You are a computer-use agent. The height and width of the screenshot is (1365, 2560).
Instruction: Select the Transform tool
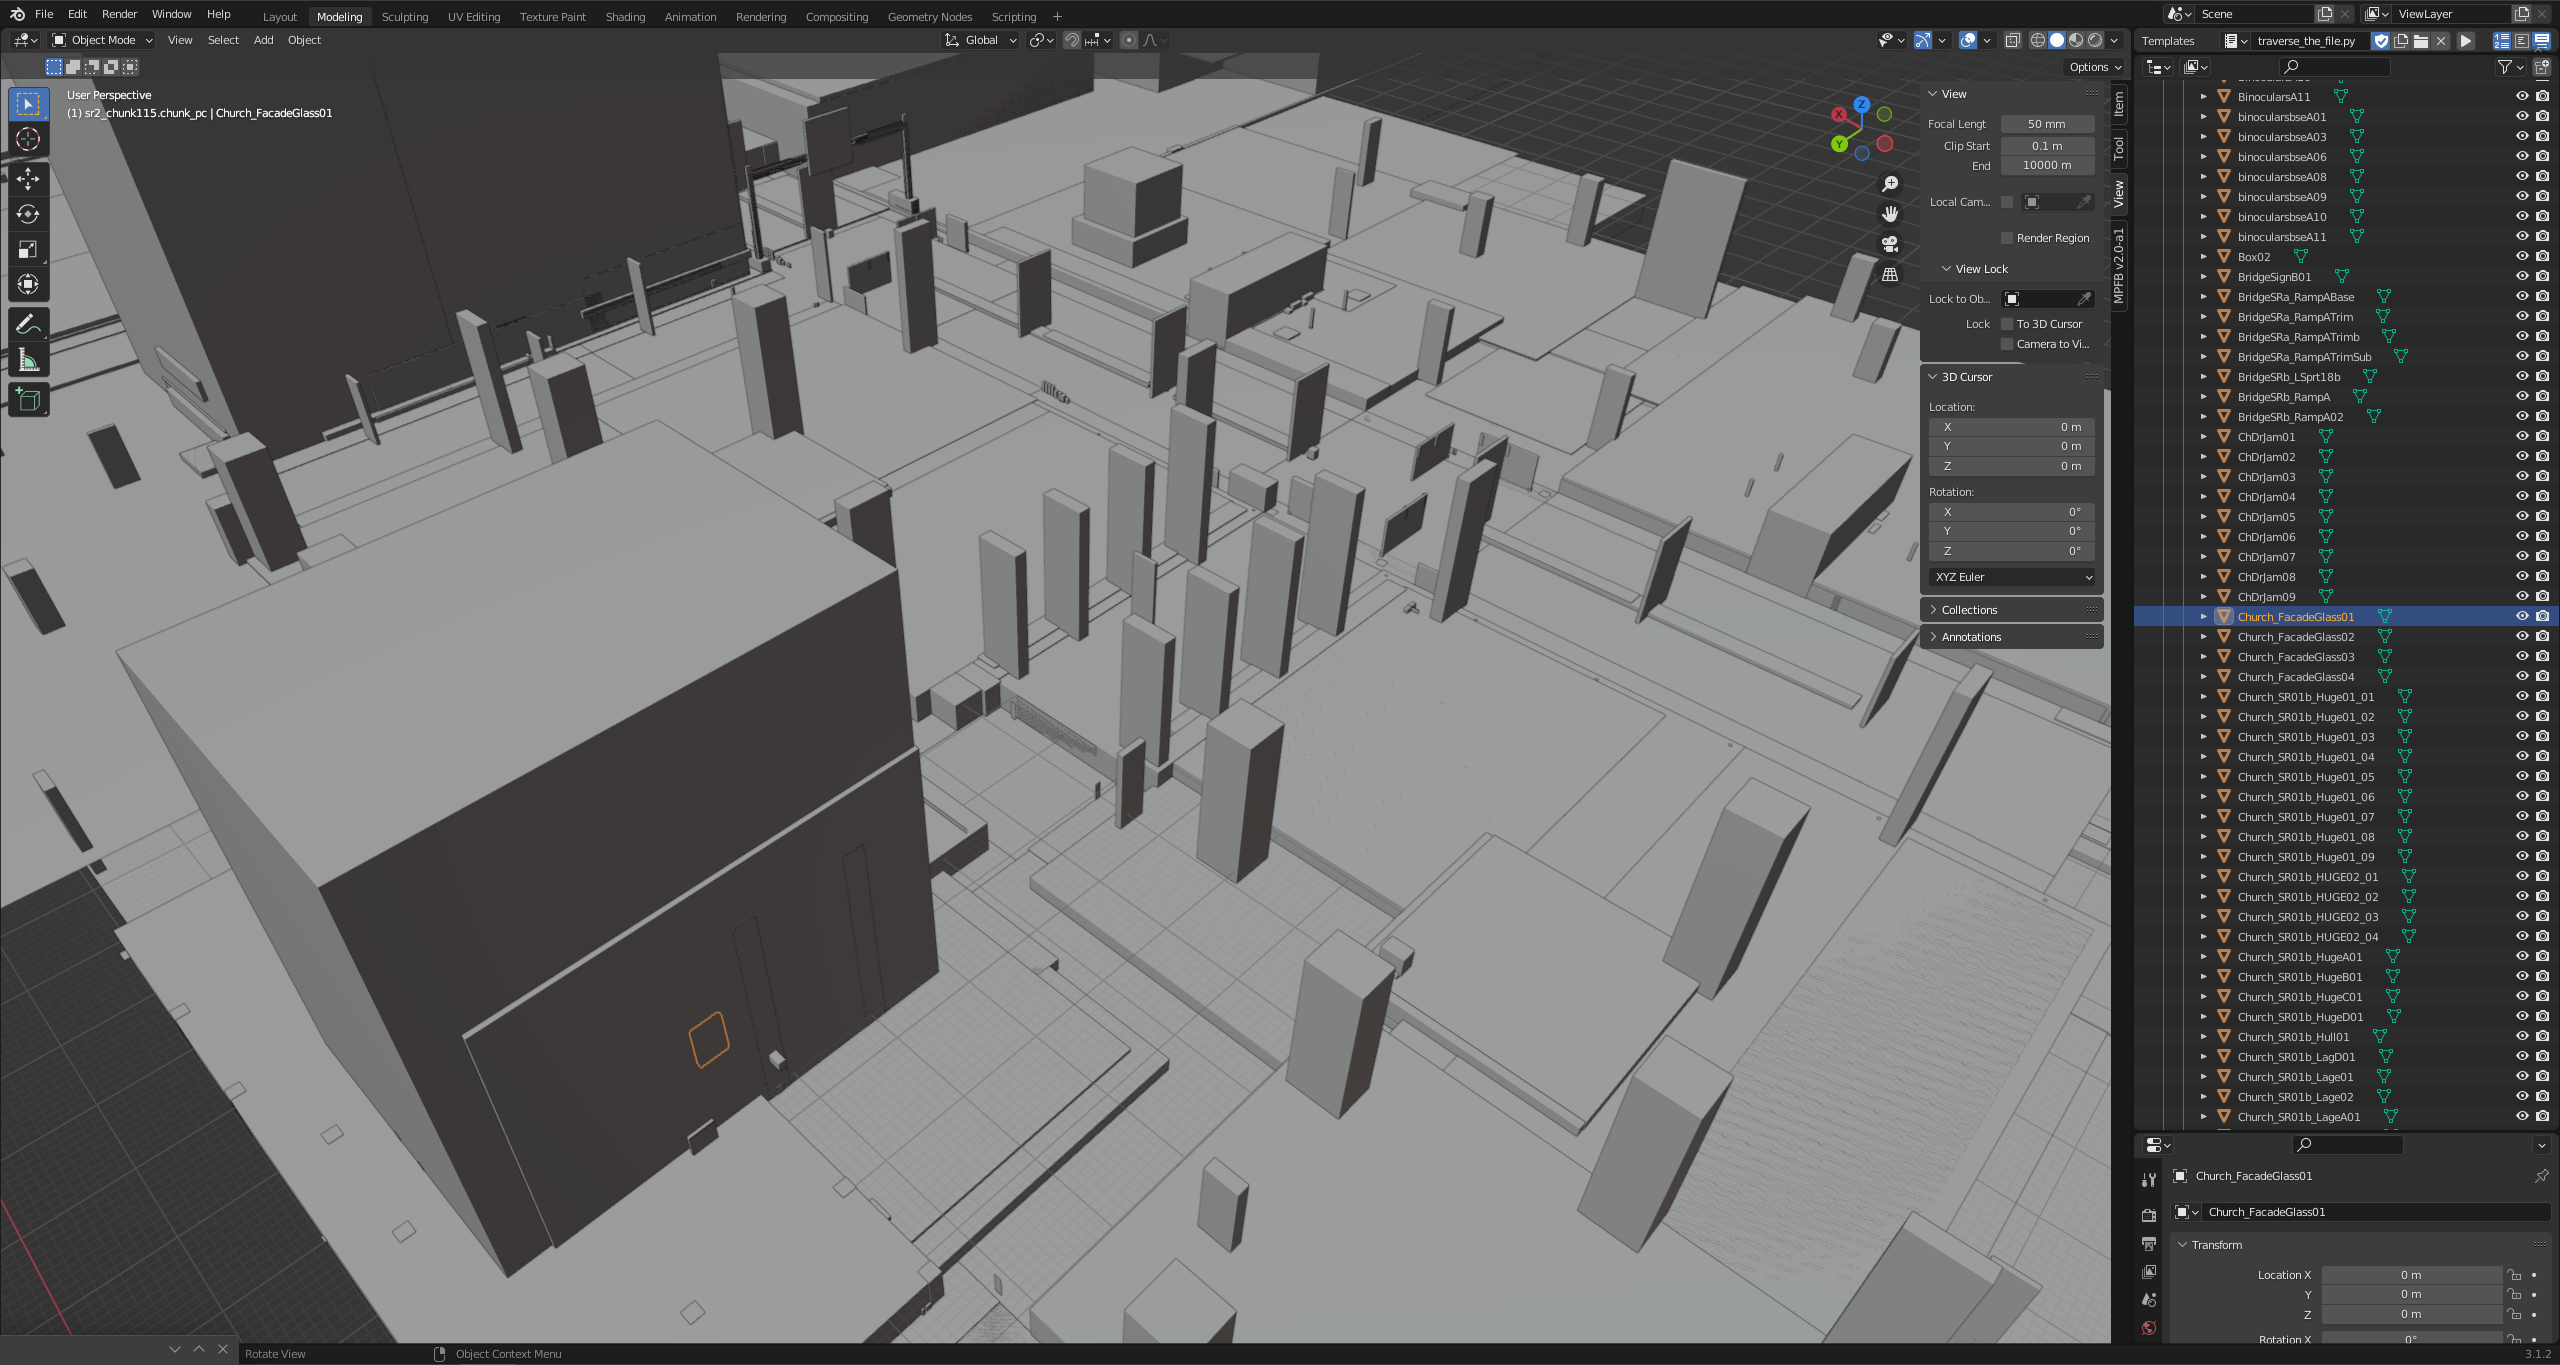(28, 284)
